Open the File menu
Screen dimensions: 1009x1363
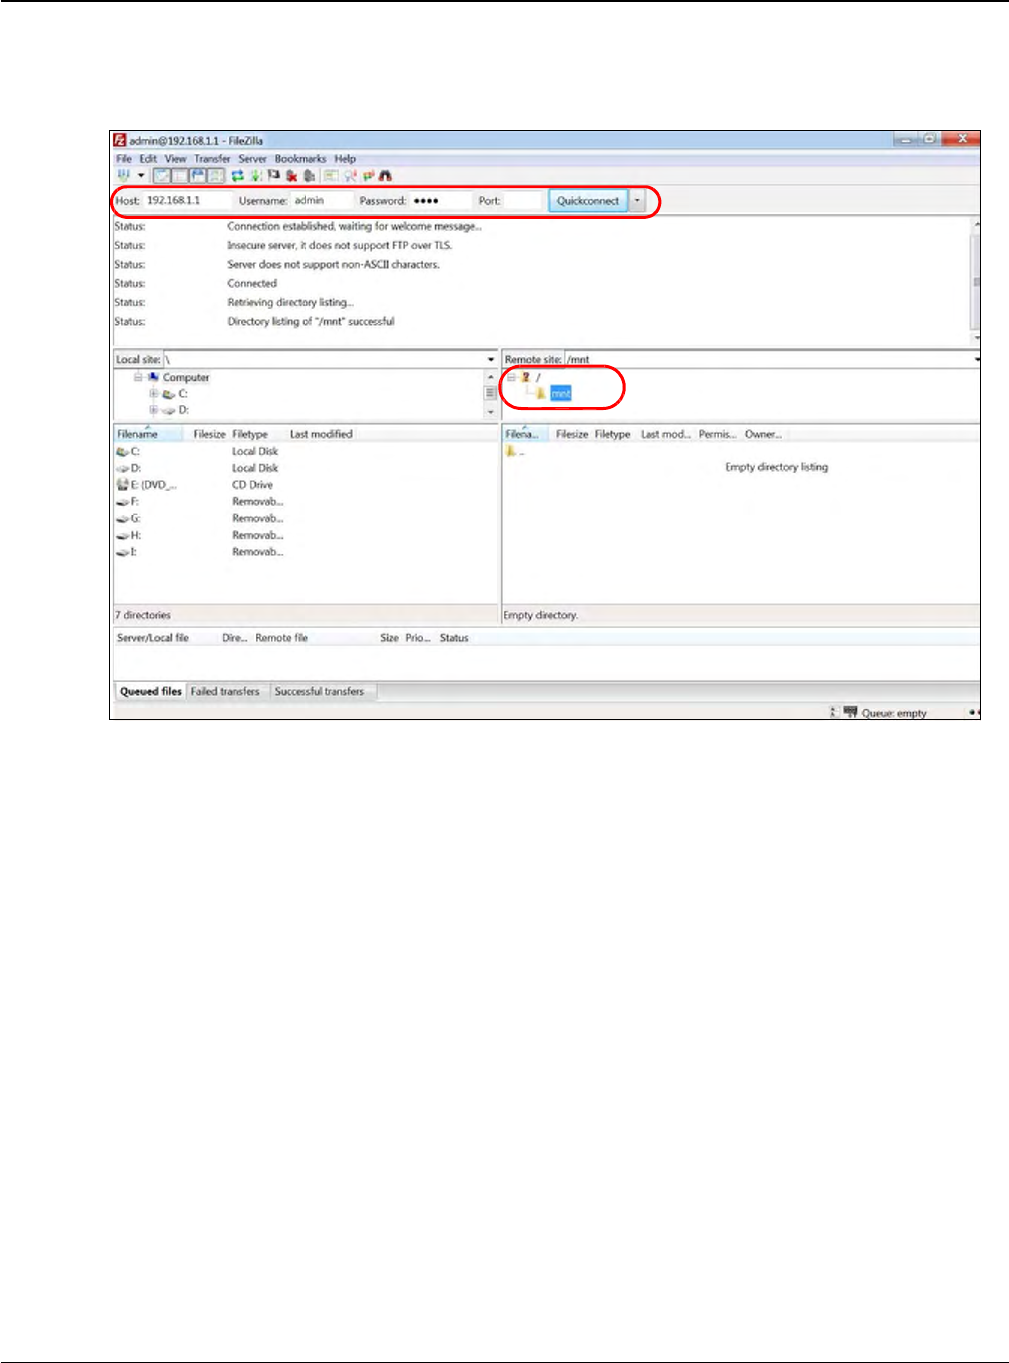click(124, 158)
